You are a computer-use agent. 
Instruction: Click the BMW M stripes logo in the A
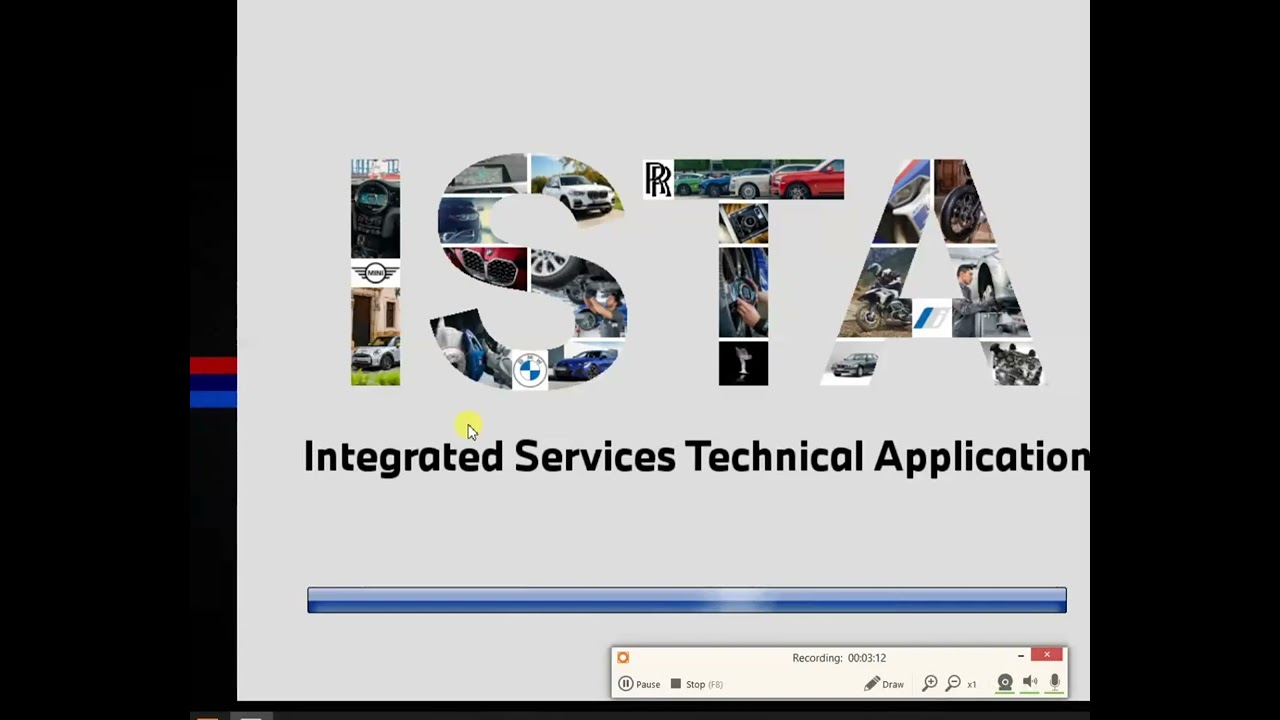(x=930, y=319)
